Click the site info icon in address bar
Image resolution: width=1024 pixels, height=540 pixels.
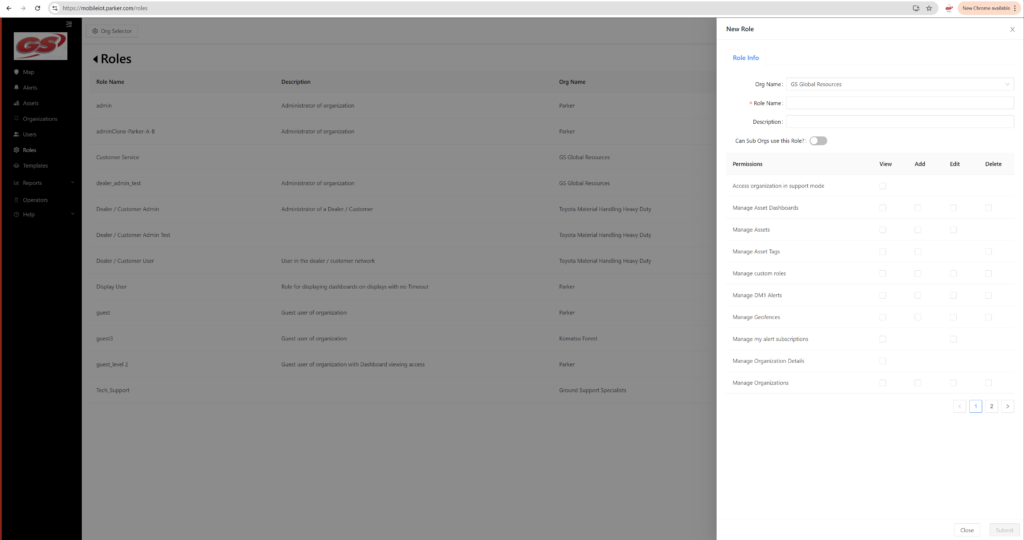pyautogui.click(x=56, y=8)
